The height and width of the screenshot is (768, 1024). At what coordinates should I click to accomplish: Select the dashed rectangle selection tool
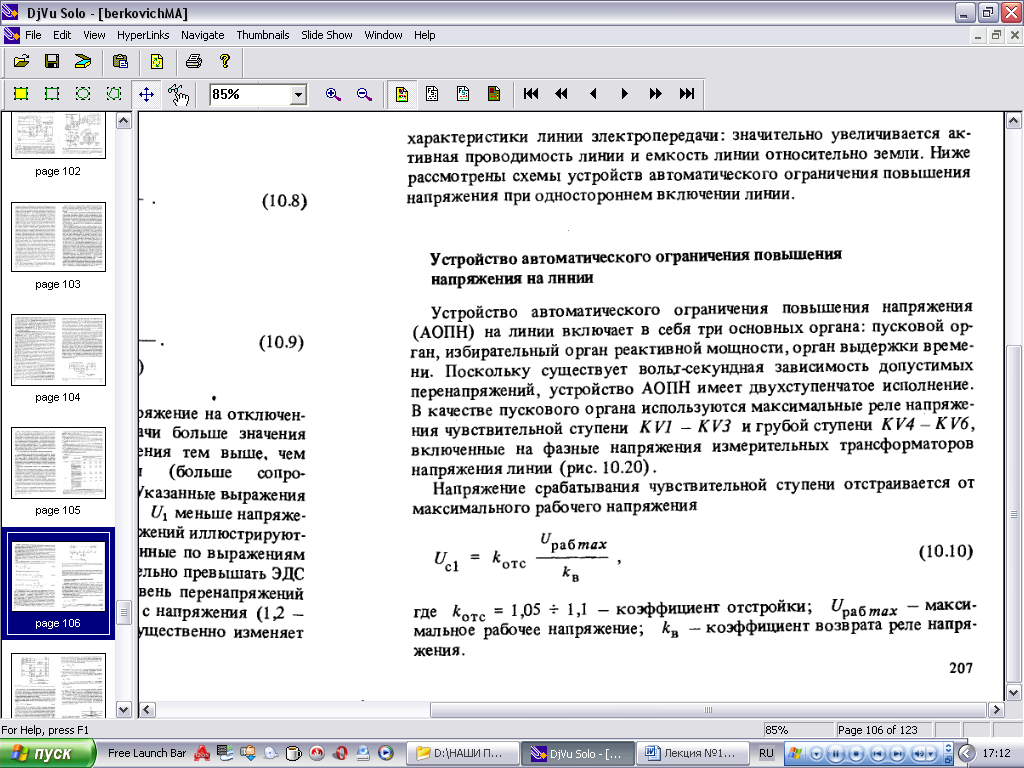tap(52, 94)
